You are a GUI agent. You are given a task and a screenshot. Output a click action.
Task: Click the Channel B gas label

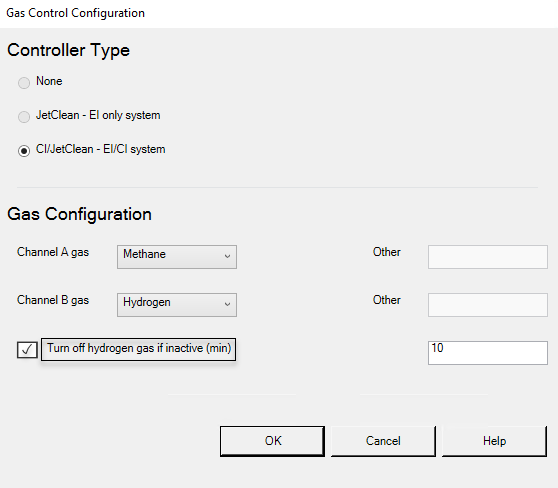pyautogui.click(x=53, y=300)
